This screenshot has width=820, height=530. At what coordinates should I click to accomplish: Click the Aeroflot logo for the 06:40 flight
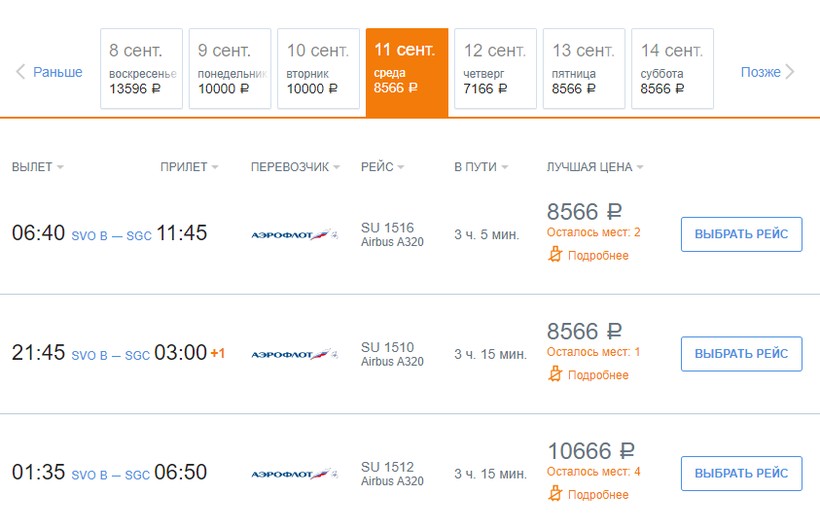point(294,235)
